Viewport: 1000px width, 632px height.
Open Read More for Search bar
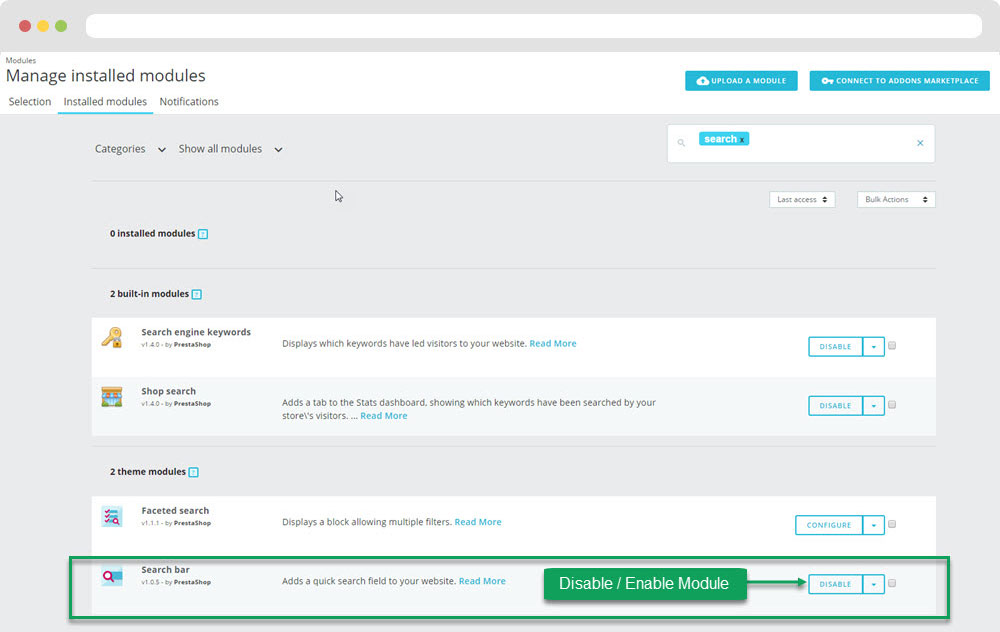pos(482,581)
